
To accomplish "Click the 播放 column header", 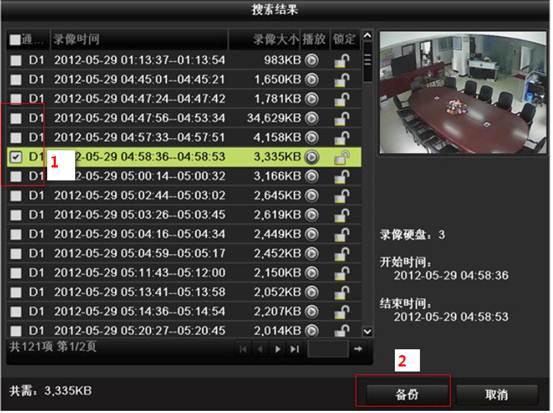I will [x=315, y=40].
